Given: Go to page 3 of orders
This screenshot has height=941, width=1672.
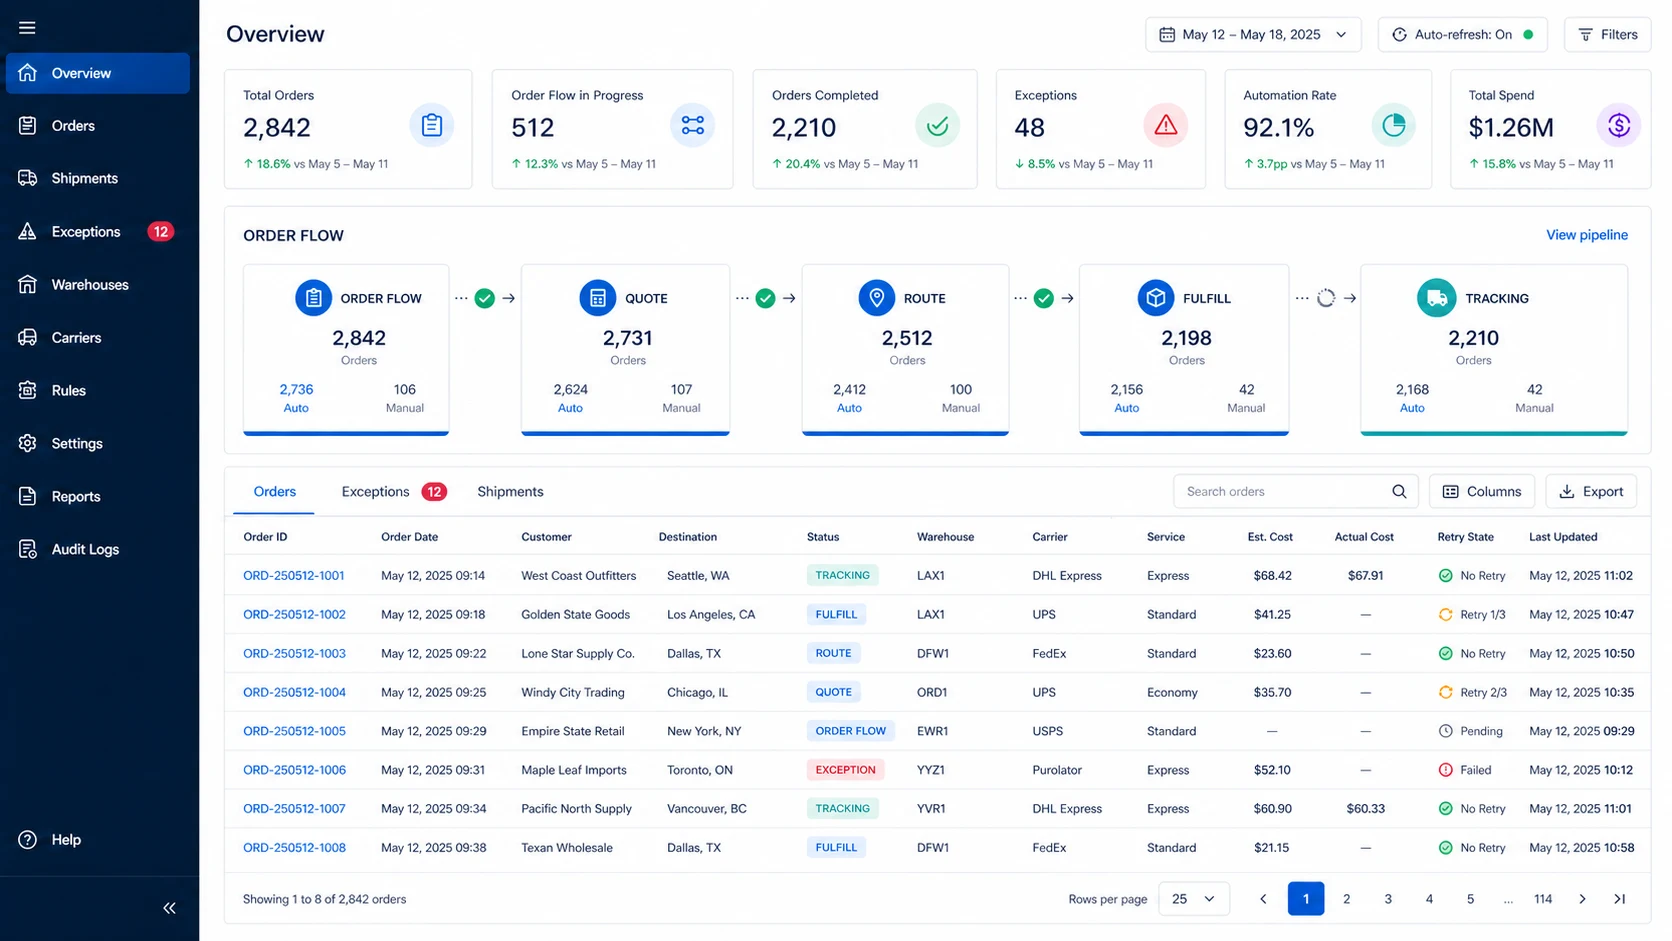Looking at the screenshot, I should (x=1388, y=899).
